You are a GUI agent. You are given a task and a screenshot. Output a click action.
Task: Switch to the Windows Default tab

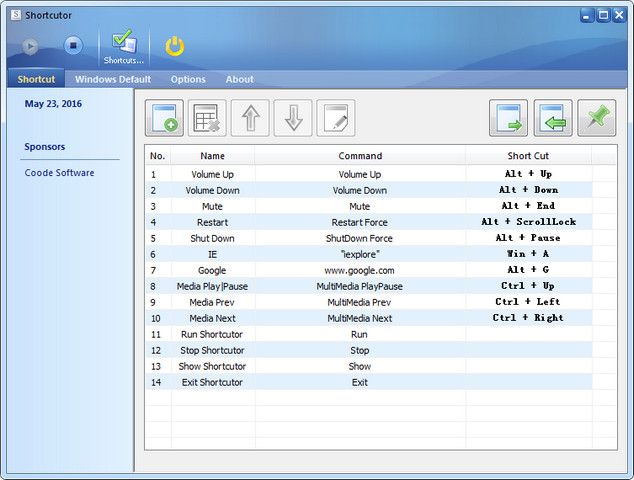click(113, 79)
